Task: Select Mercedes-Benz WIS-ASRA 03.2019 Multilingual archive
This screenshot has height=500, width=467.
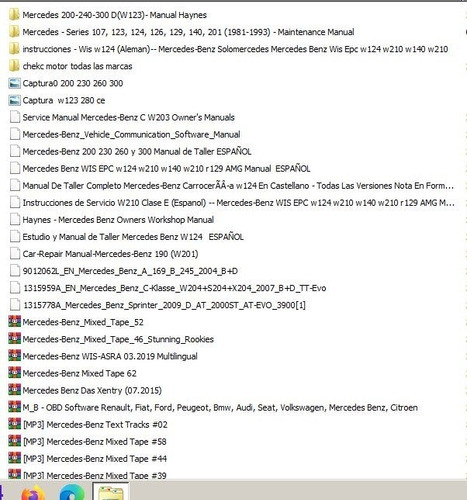Action: 110,356
